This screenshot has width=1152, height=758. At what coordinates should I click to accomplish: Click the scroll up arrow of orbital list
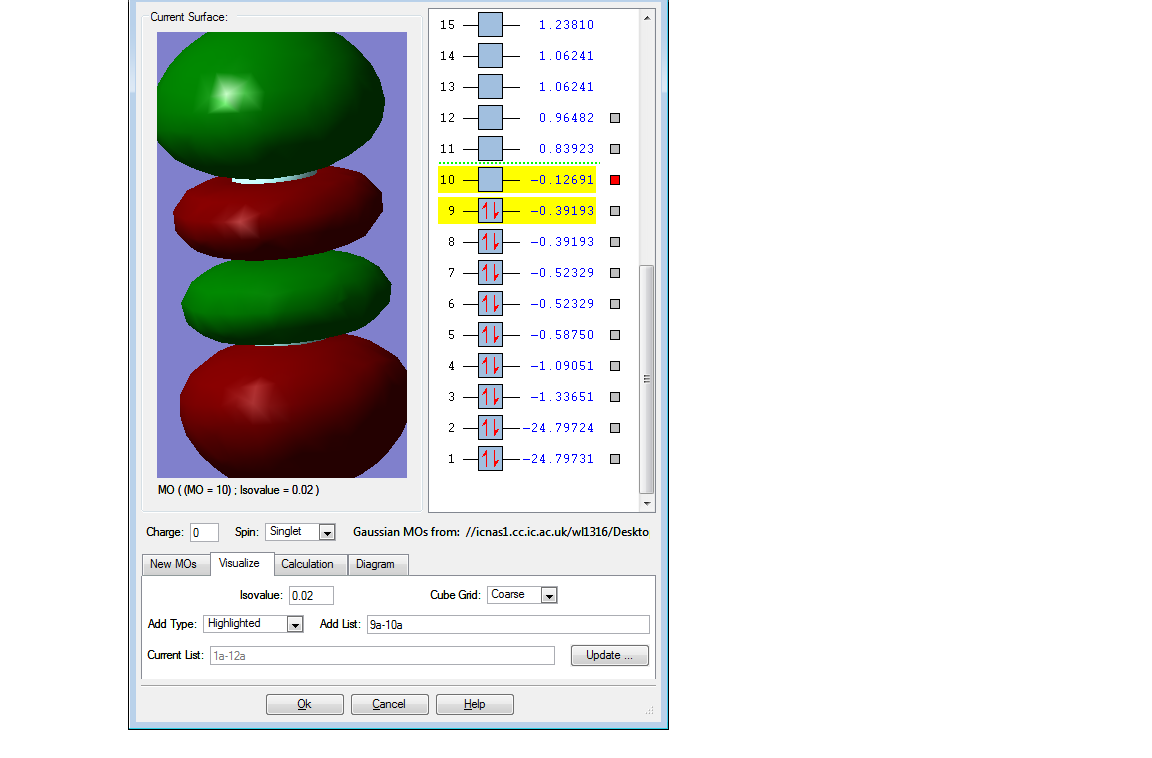(647, 18)
